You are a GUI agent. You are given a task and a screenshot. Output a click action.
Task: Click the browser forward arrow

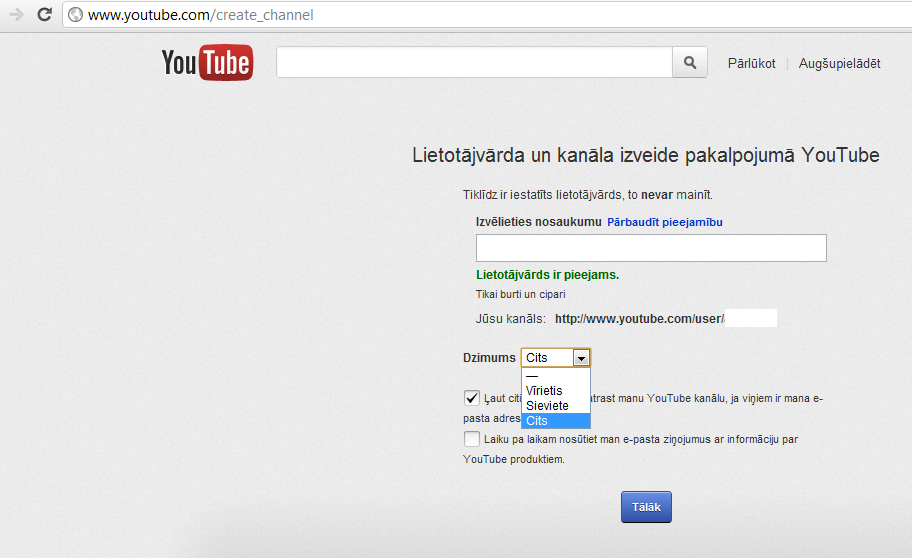point(16,15)
